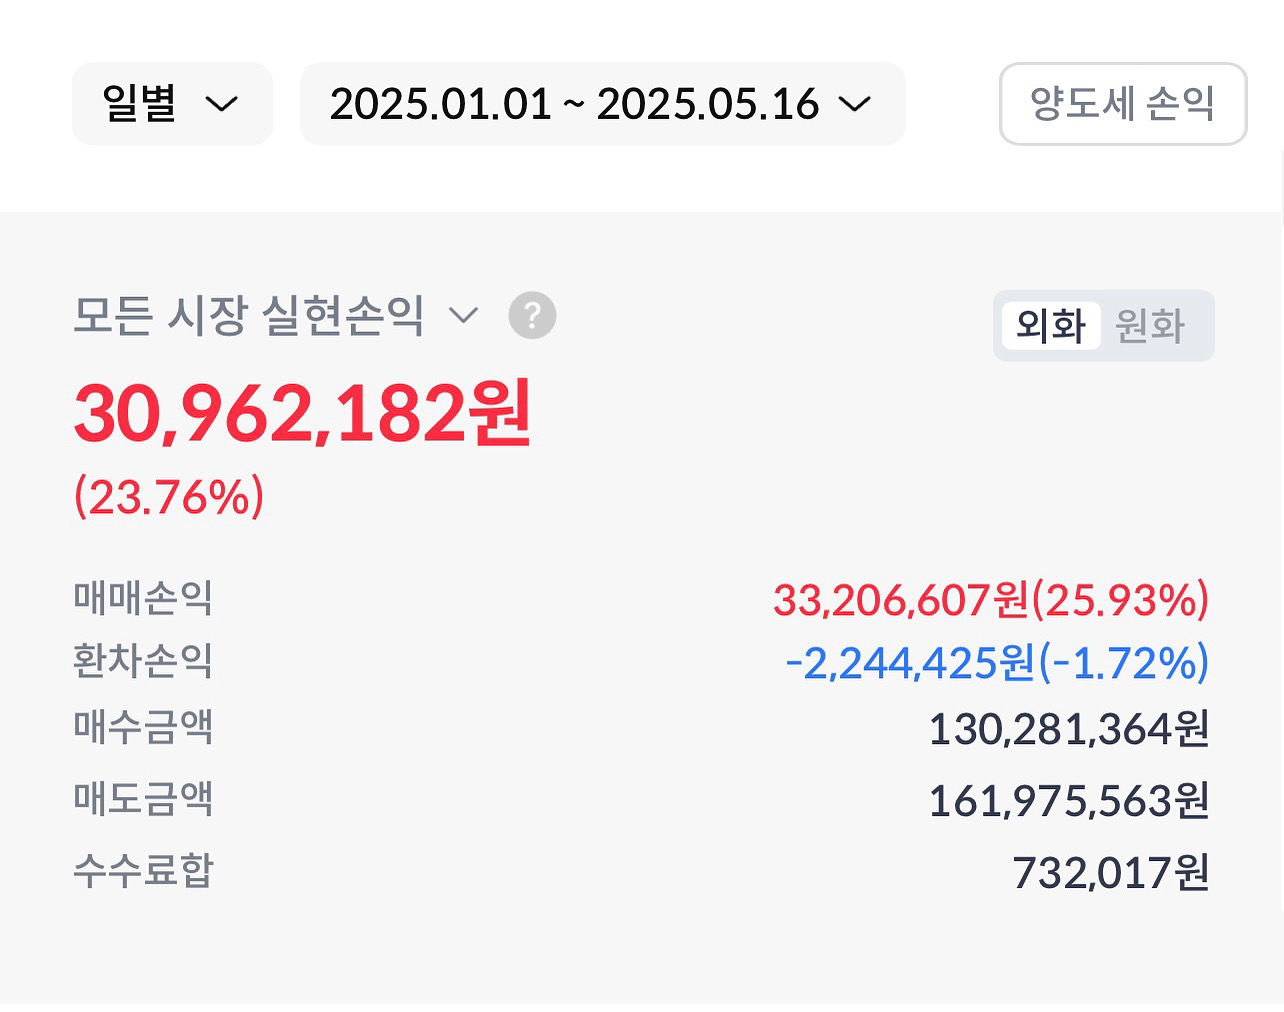Click the 수수료합 fee total 732,017원

tap(1110, 873)
